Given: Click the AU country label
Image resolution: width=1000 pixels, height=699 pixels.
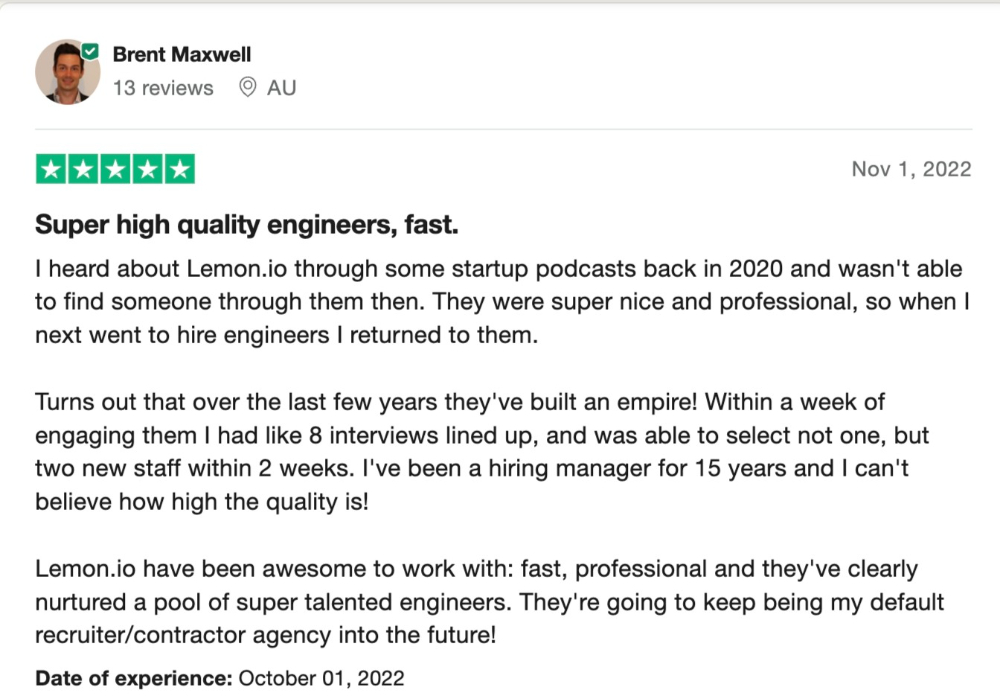Looking at the screenshot, I should [281, 87].
